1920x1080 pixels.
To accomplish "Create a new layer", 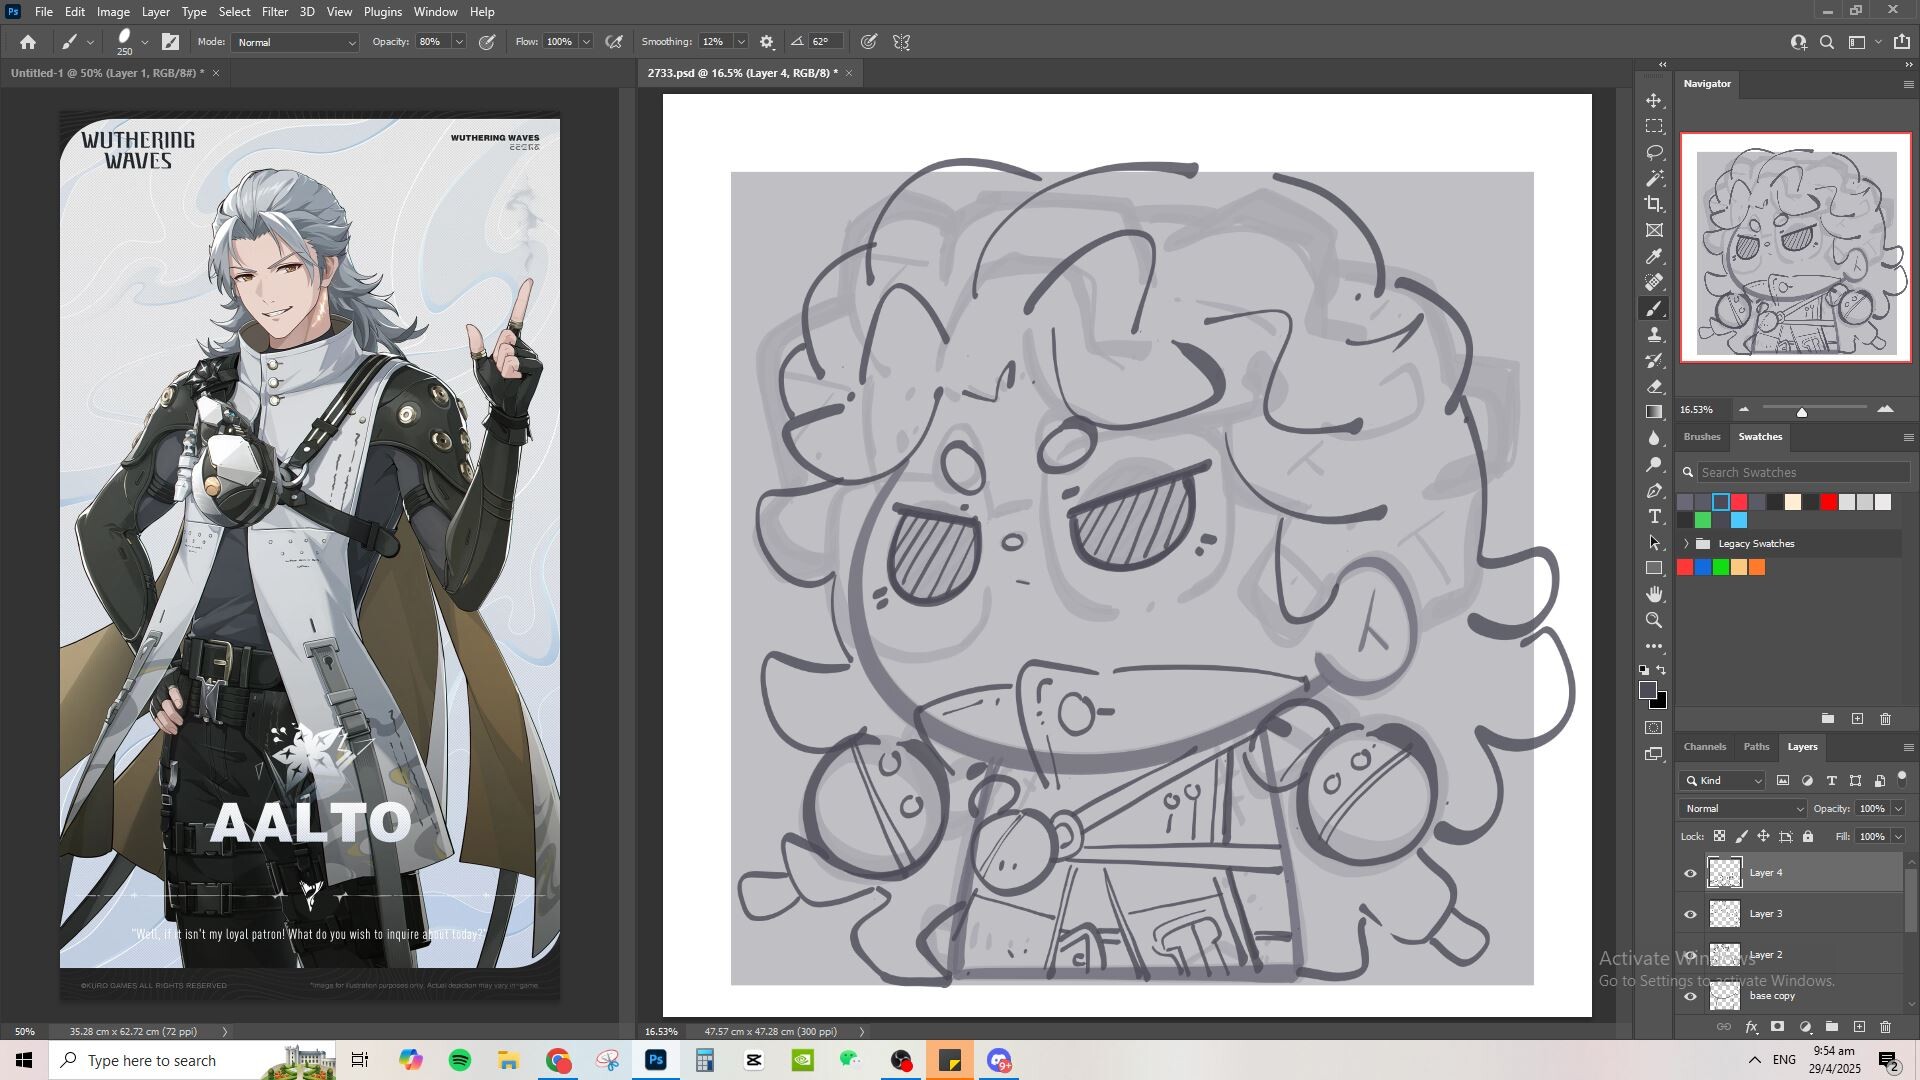I will click(x=1860, y=1028).
